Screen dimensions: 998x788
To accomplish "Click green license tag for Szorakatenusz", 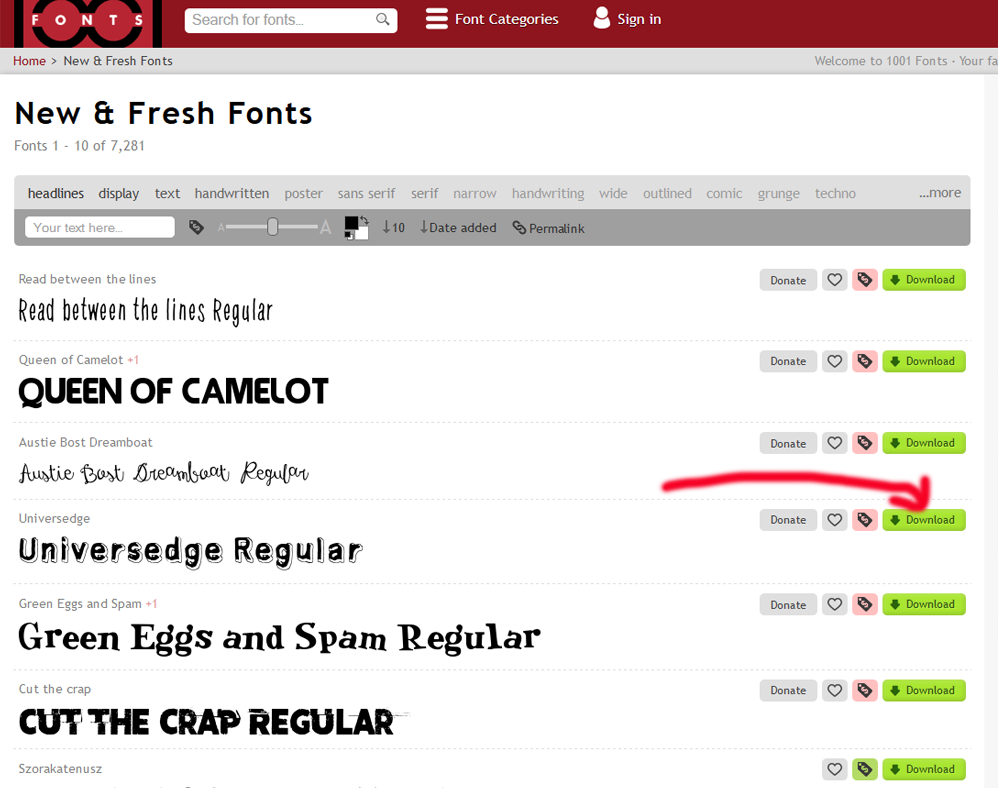I will point(864,770).
